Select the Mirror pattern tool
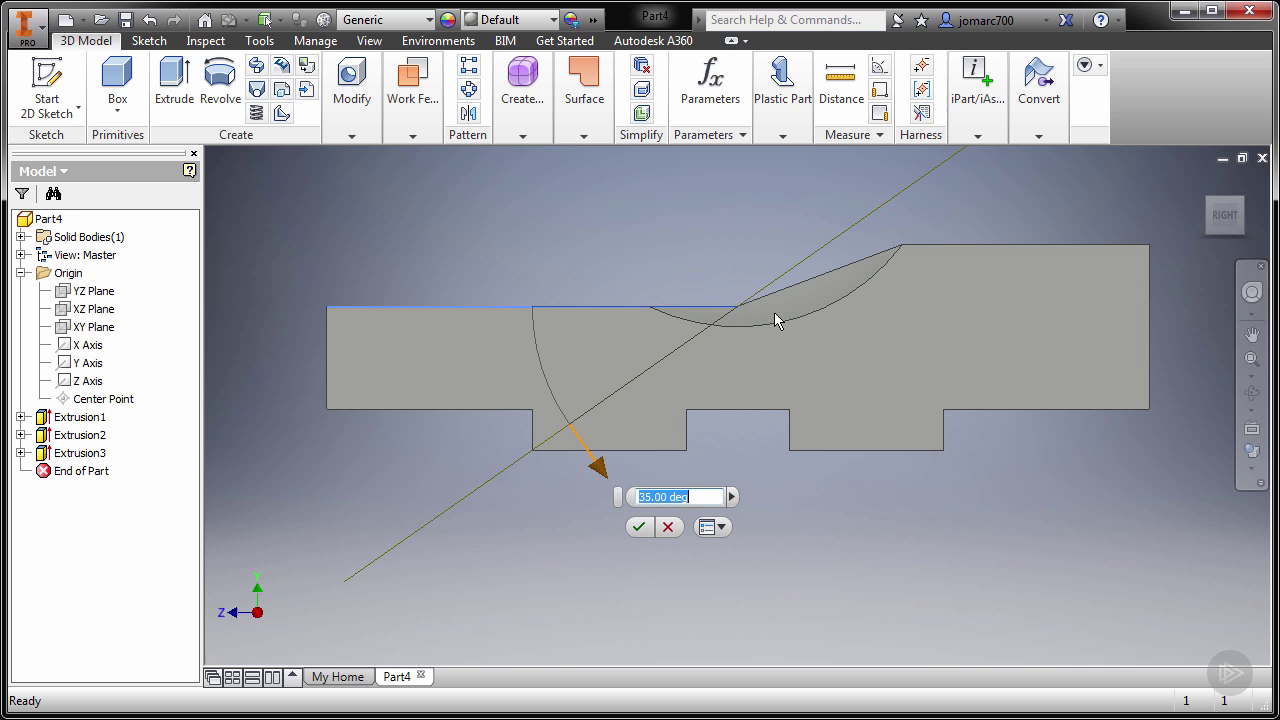This screenshot has width=1280, height=720. pos(468,113)
